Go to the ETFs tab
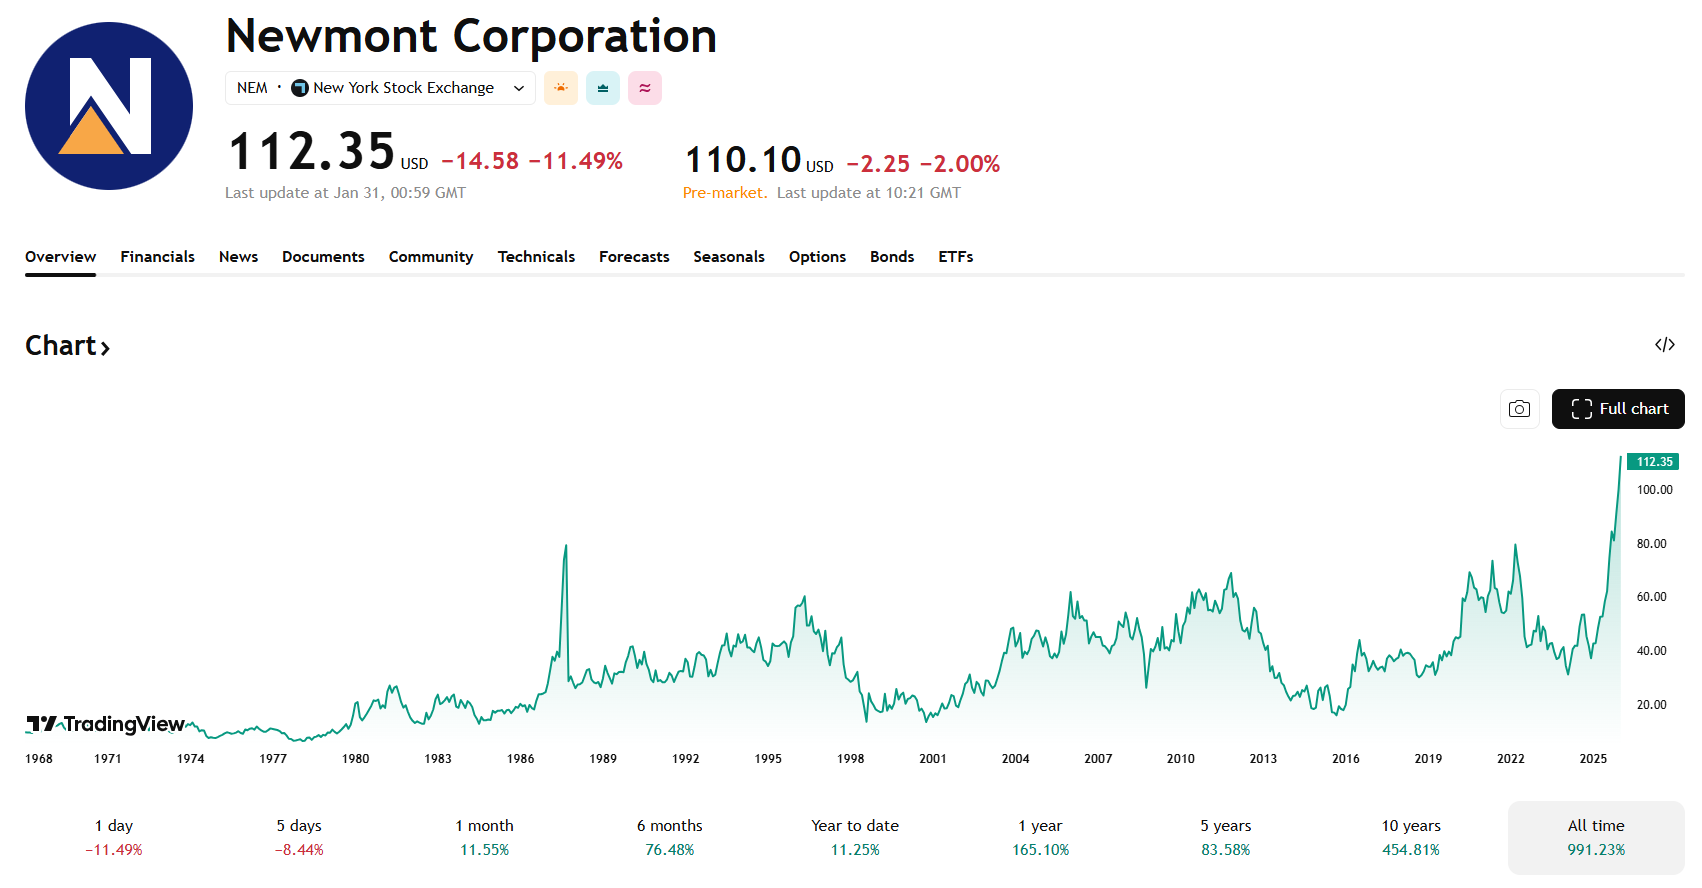 coord(956,257)
